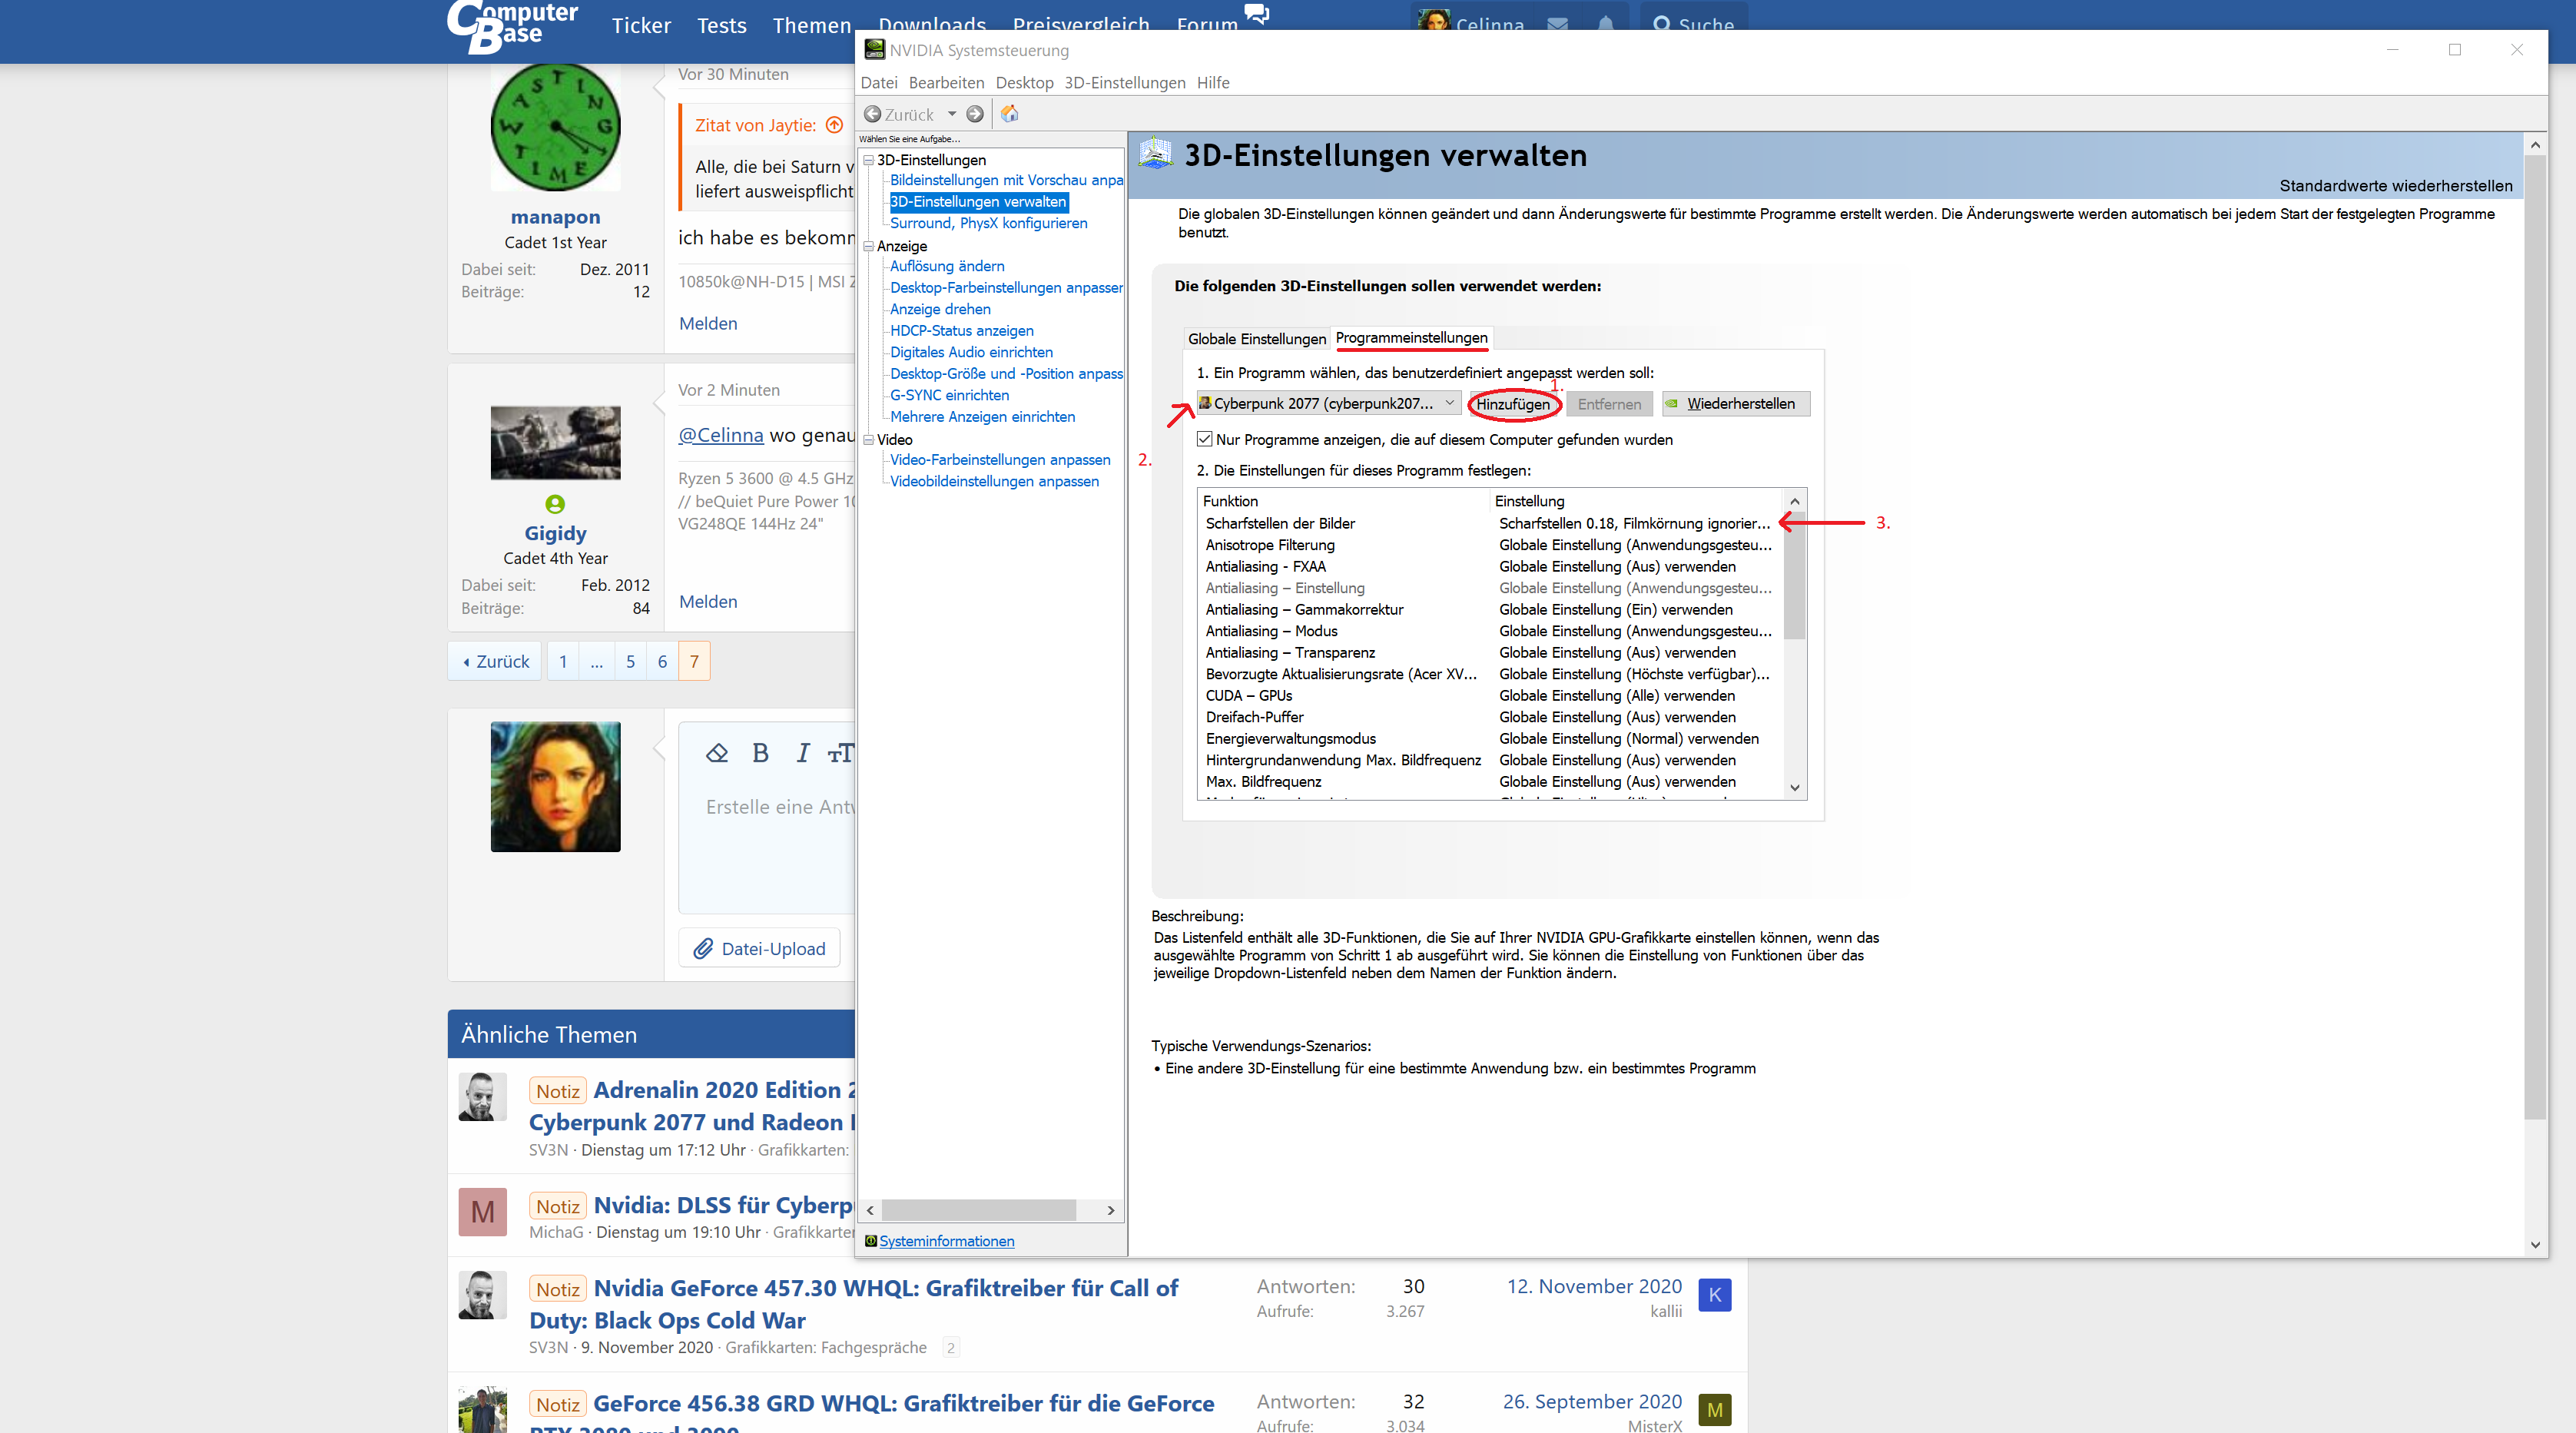Click the NVIDIA Systemsteuerung title bar logo
2576x1433 pixels.
coord(875,49)
